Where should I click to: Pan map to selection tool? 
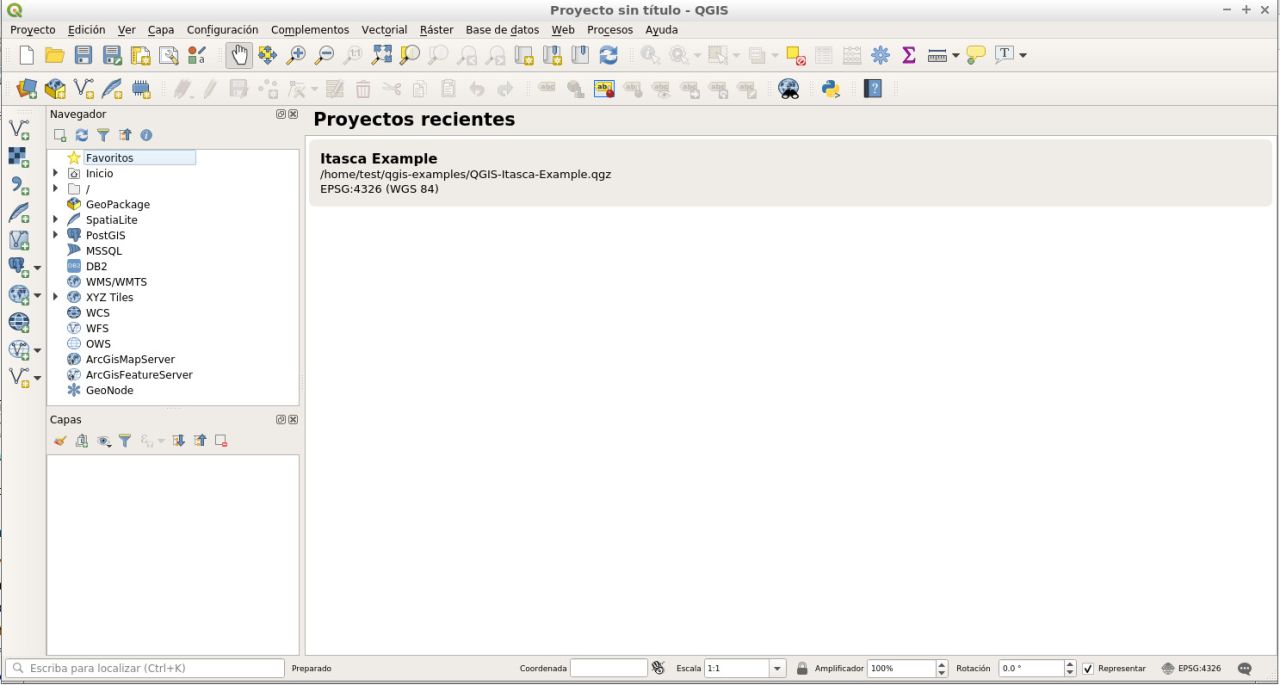(x=267, y=55)
